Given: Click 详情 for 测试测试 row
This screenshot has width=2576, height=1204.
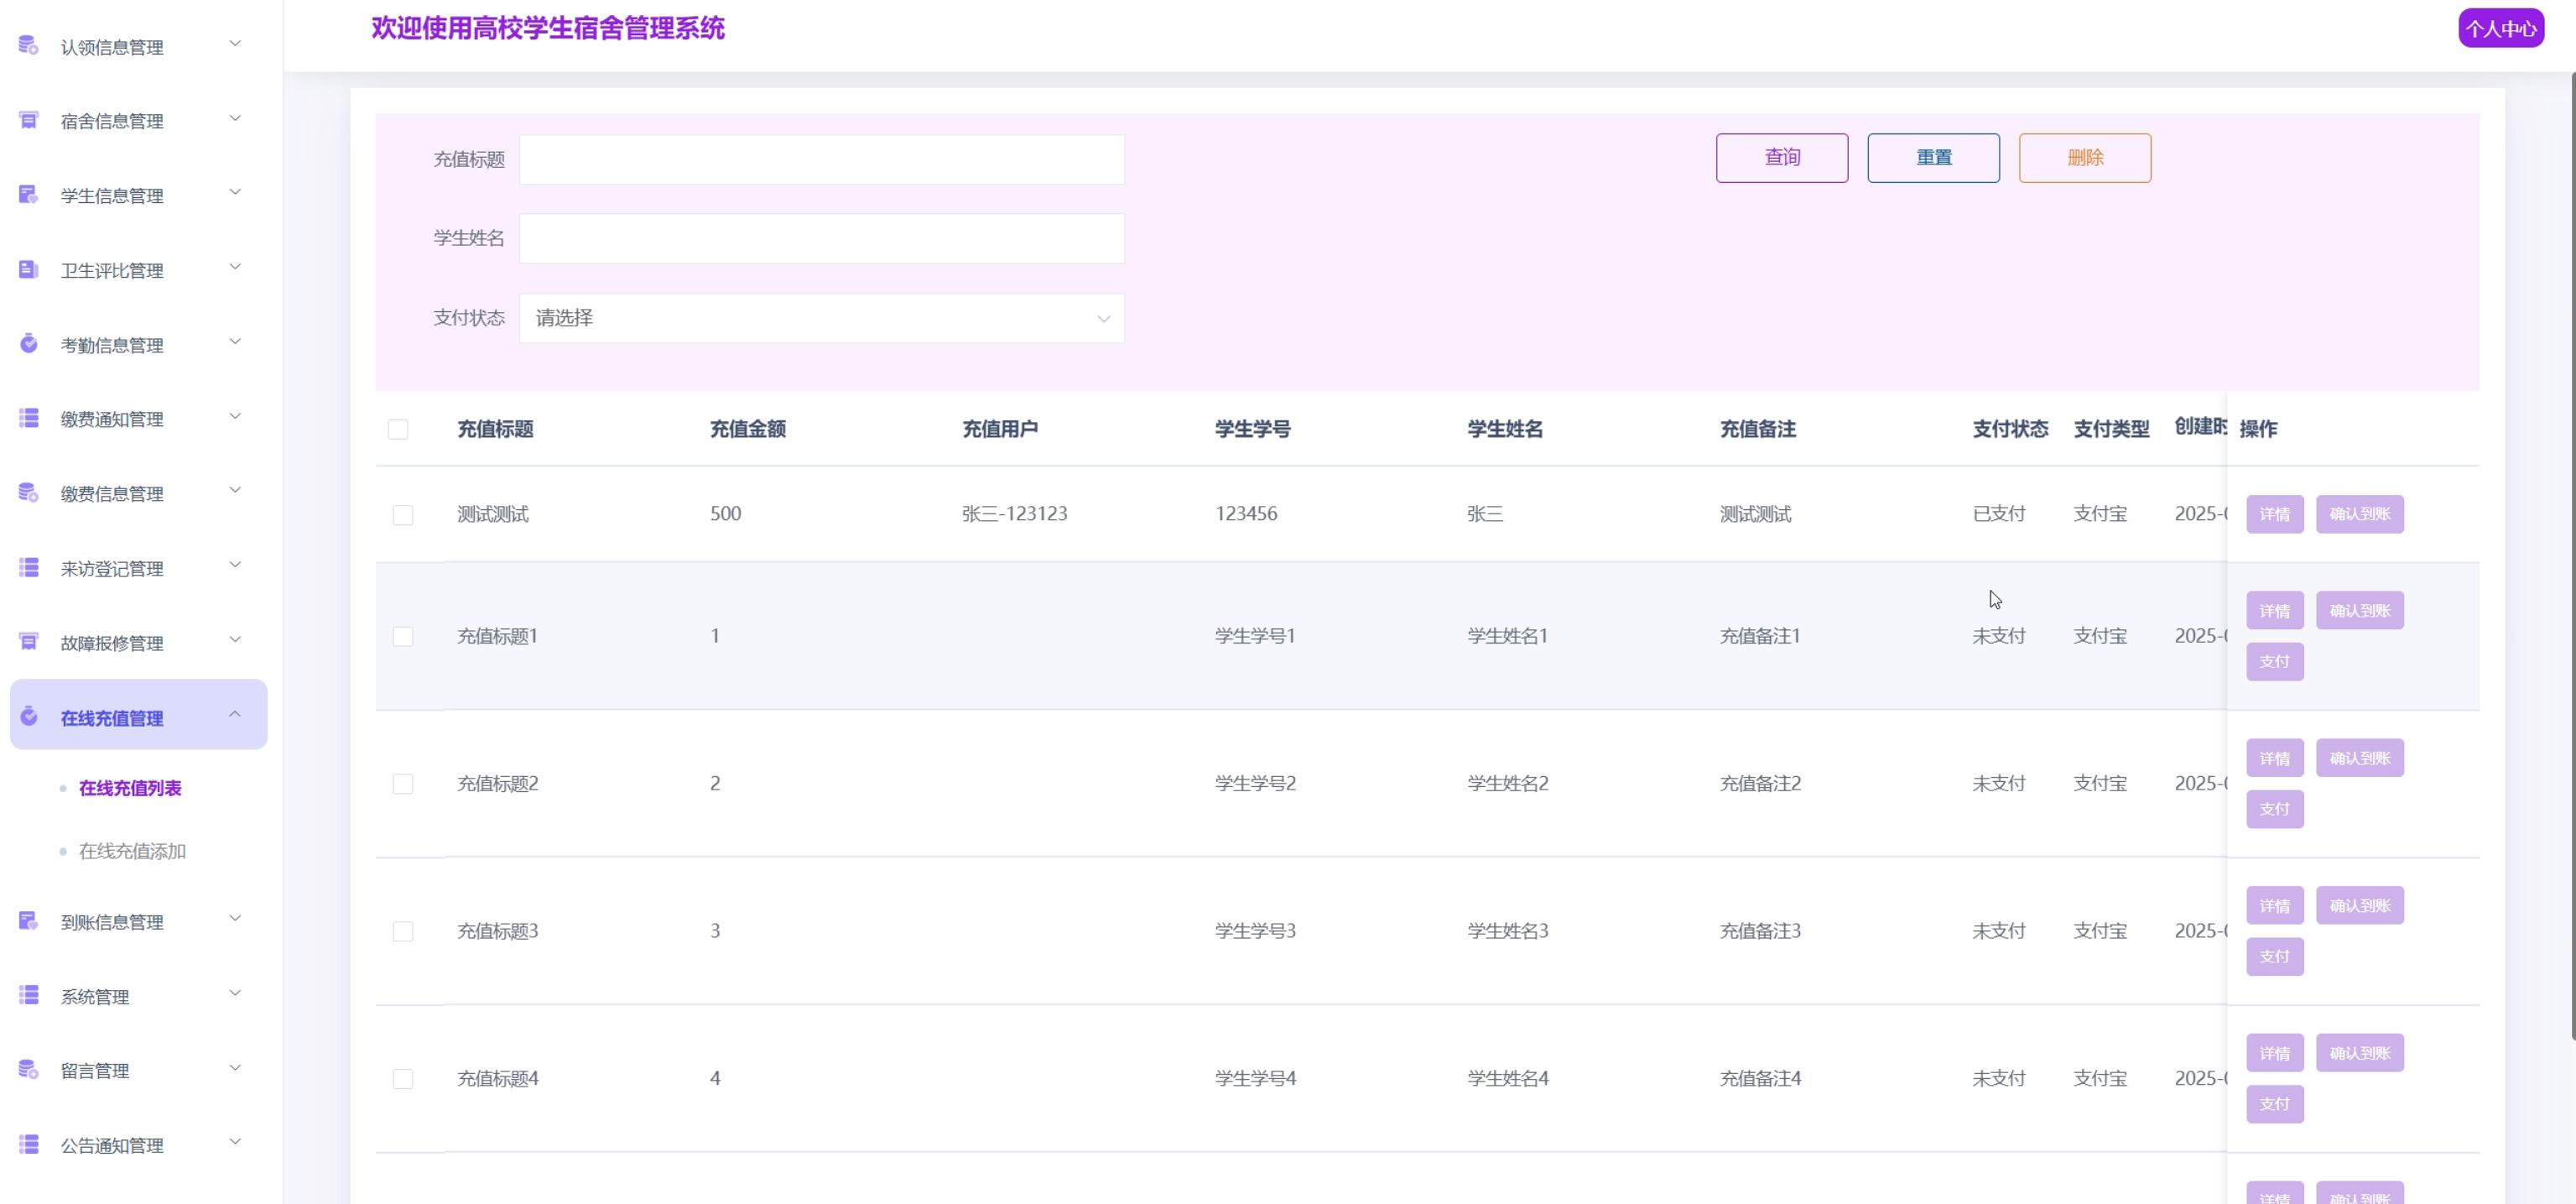Looking at the screenshot, I should [2274, 514].
